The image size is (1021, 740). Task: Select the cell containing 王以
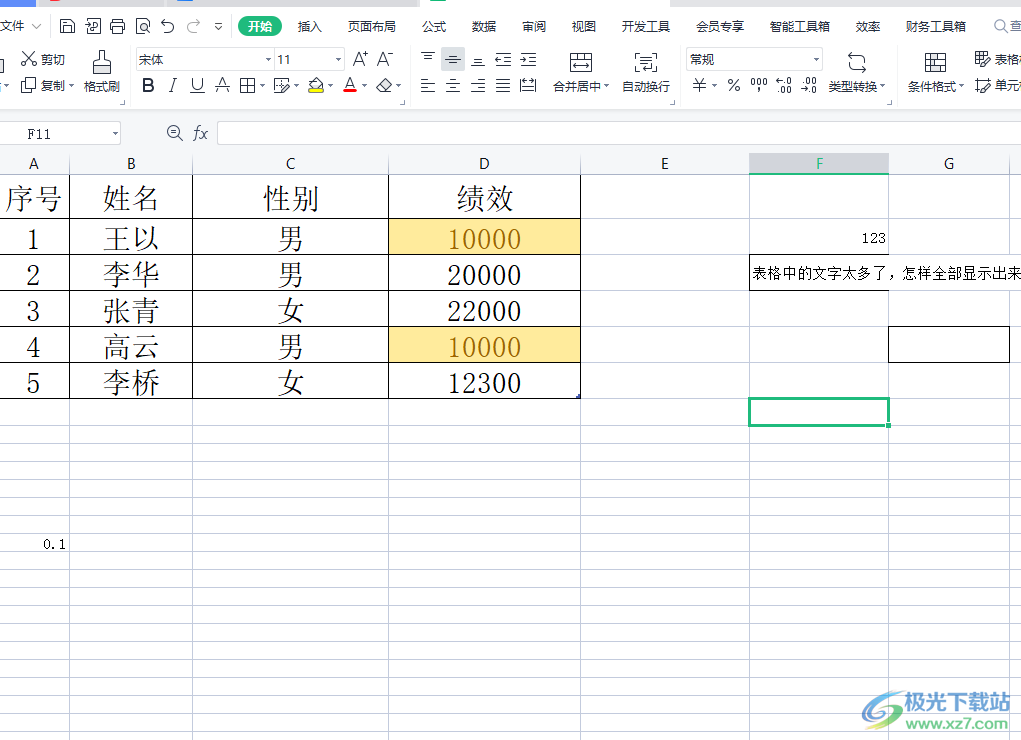tap(131, 237)
